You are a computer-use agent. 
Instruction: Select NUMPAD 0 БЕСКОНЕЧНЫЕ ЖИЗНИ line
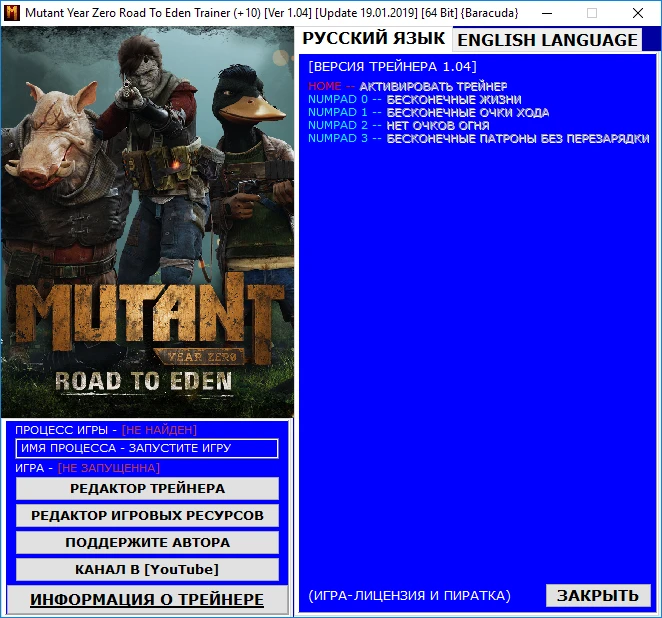[x=415, y=100]
